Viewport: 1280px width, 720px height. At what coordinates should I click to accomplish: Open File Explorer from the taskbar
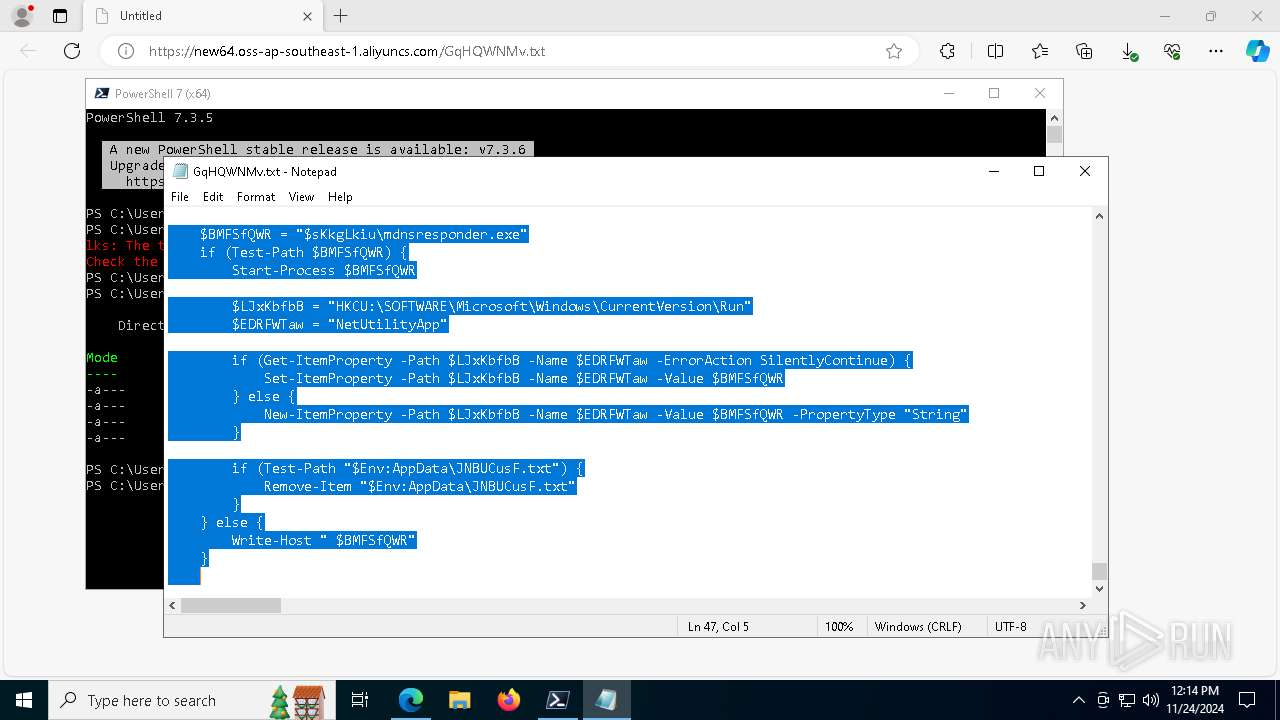pyautogui.click(x=459, y=700)
